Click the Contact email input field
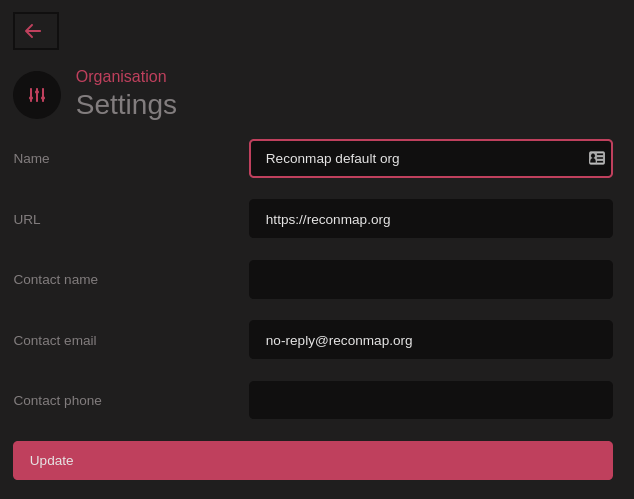This screenshot has width=634, height=499. (431, 340)
